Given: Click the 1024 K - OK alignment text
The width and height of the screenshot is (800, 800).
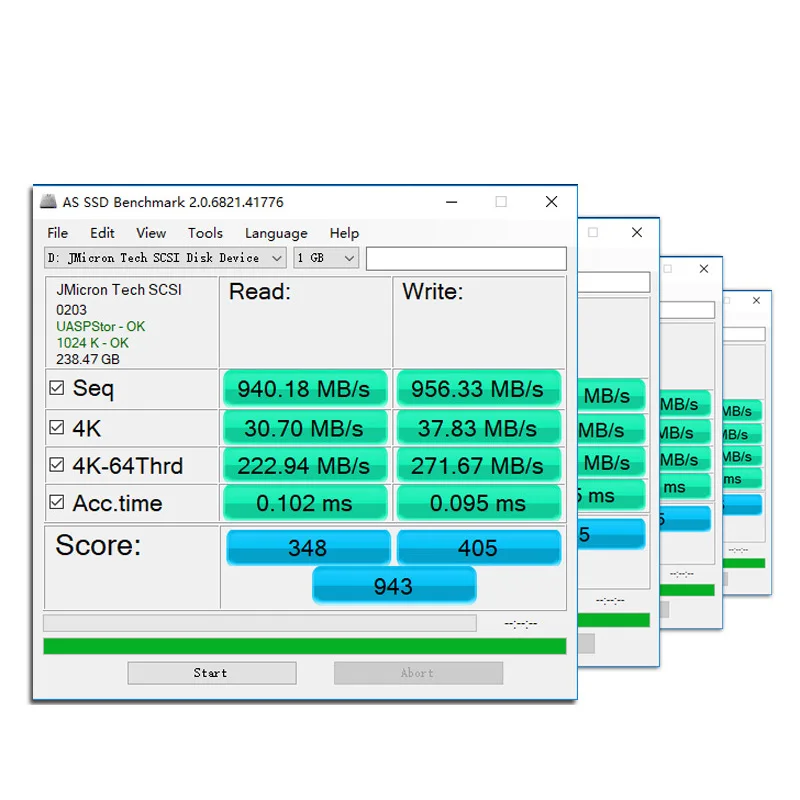Looking at the screenshot, I should [92, 343].
